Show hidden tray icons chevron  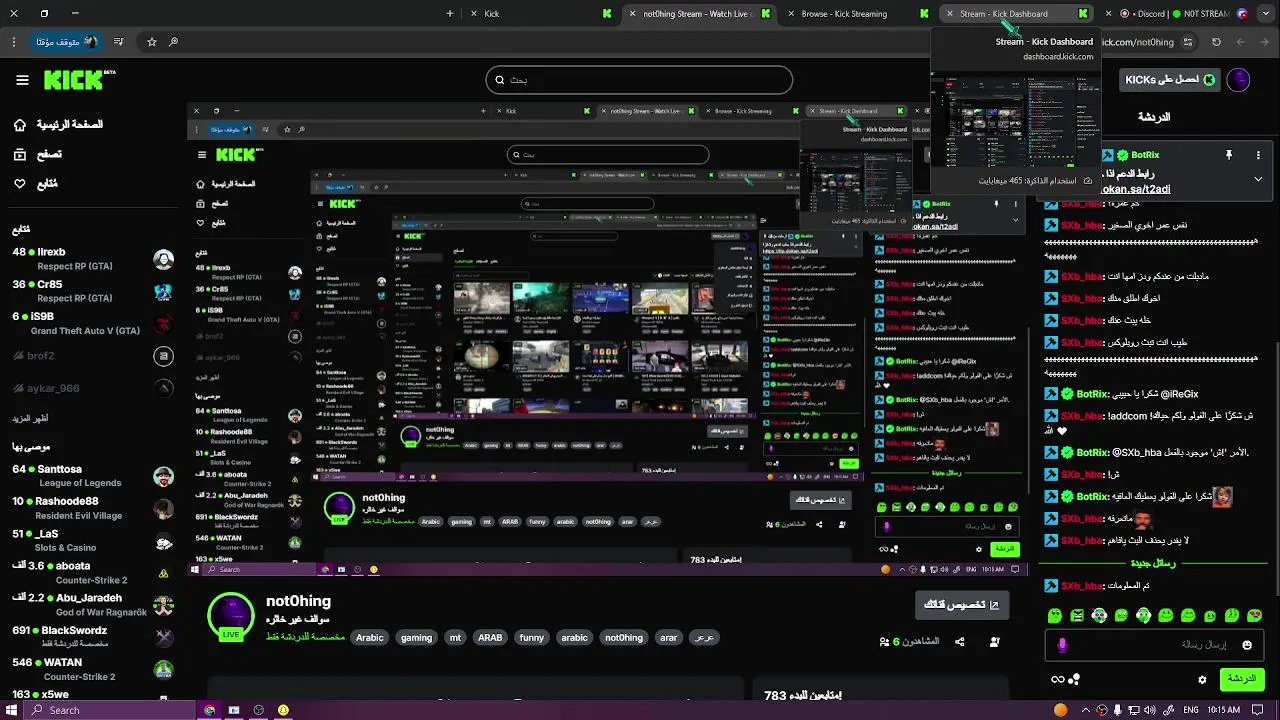tap(1087, 710)
